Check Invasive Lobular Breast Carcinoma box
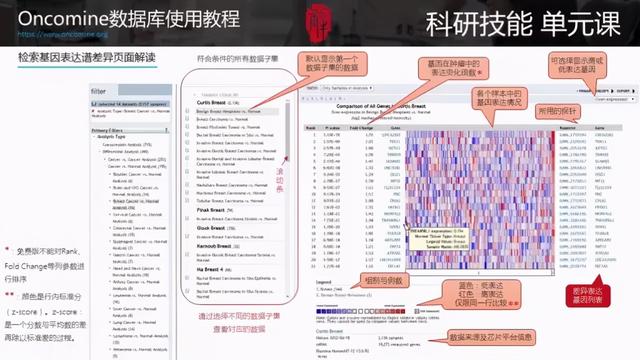 pos(187,172)
